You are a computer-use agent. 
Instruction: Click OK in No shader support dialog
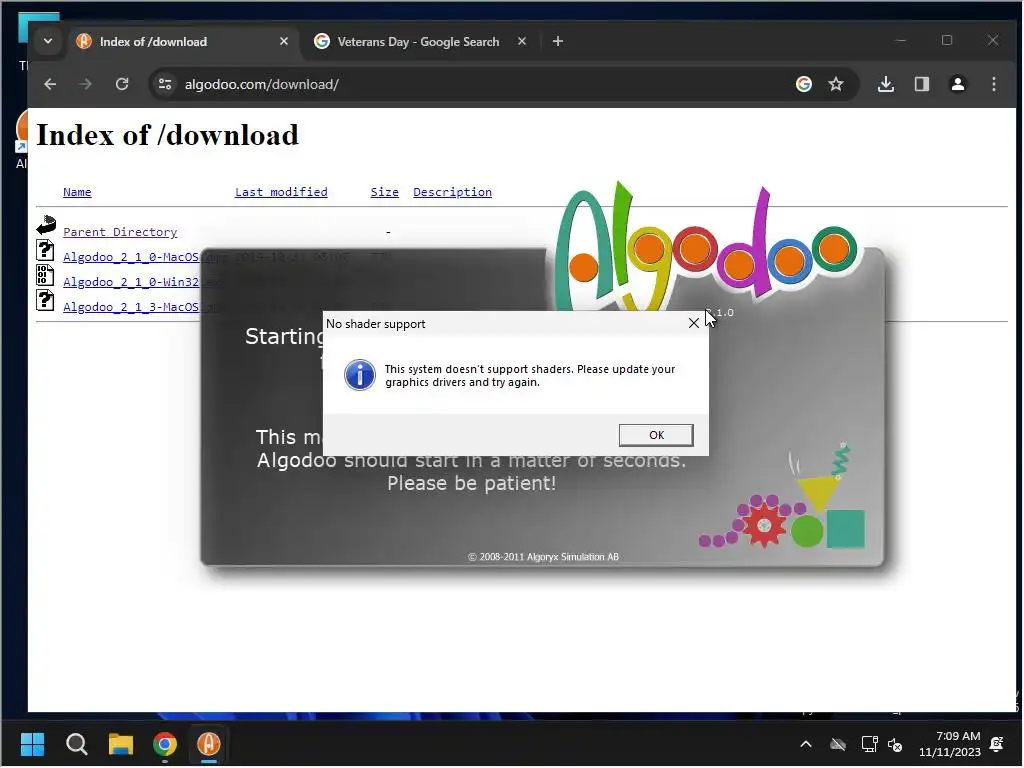click(x=656, y=435)
